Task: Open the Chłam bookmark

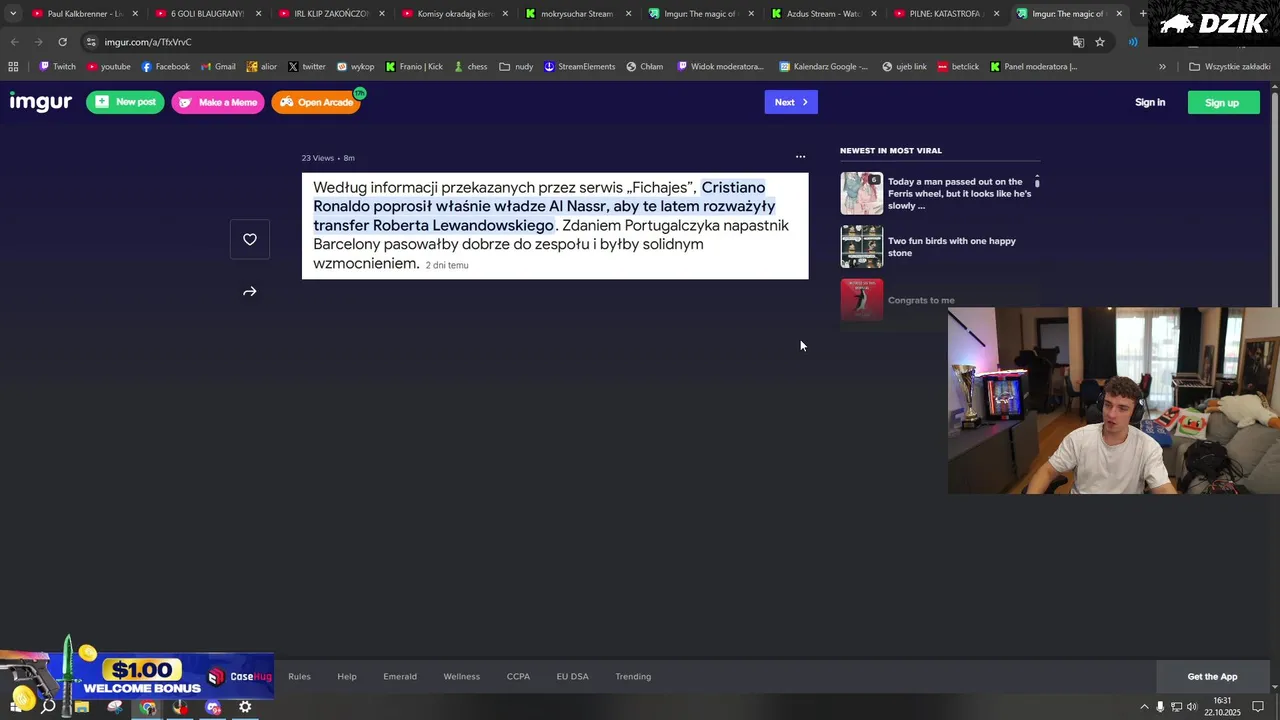Action: tap(644, 67)
